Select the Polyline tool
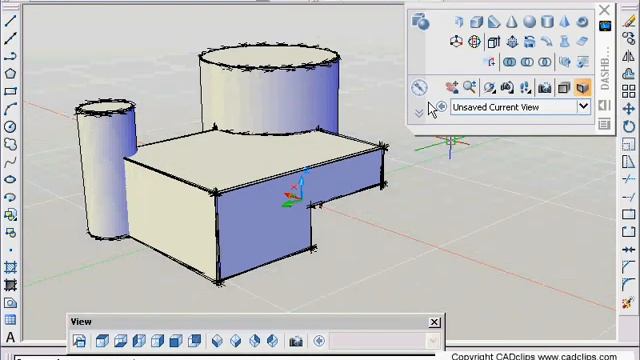Image resolution: width=640 pixels, height=360 pixels. coord(10,56)
